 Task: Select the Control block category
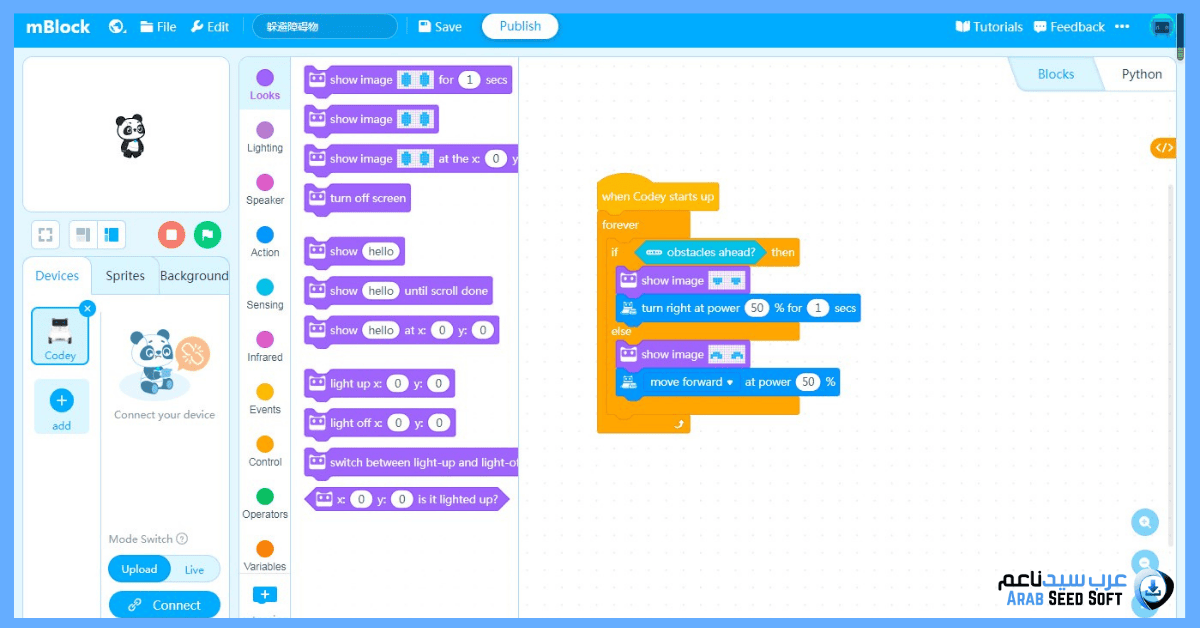(x=265, y=451)
